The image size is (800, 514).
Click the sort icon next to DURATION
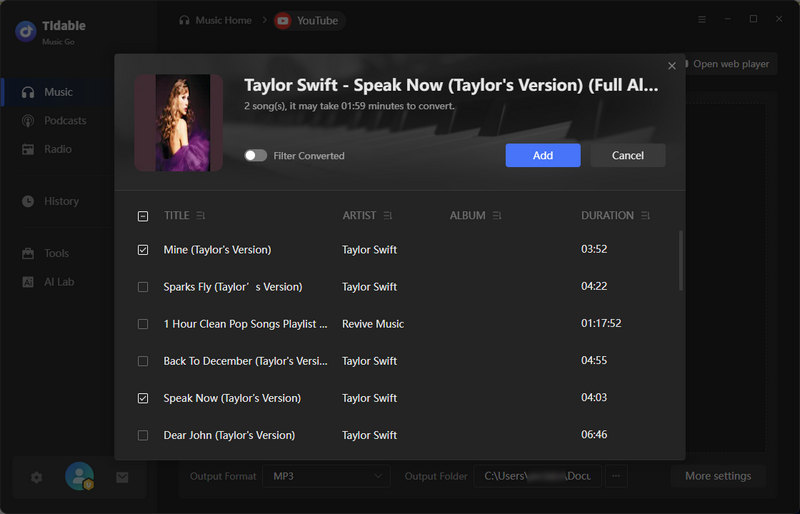coord(646,216)
